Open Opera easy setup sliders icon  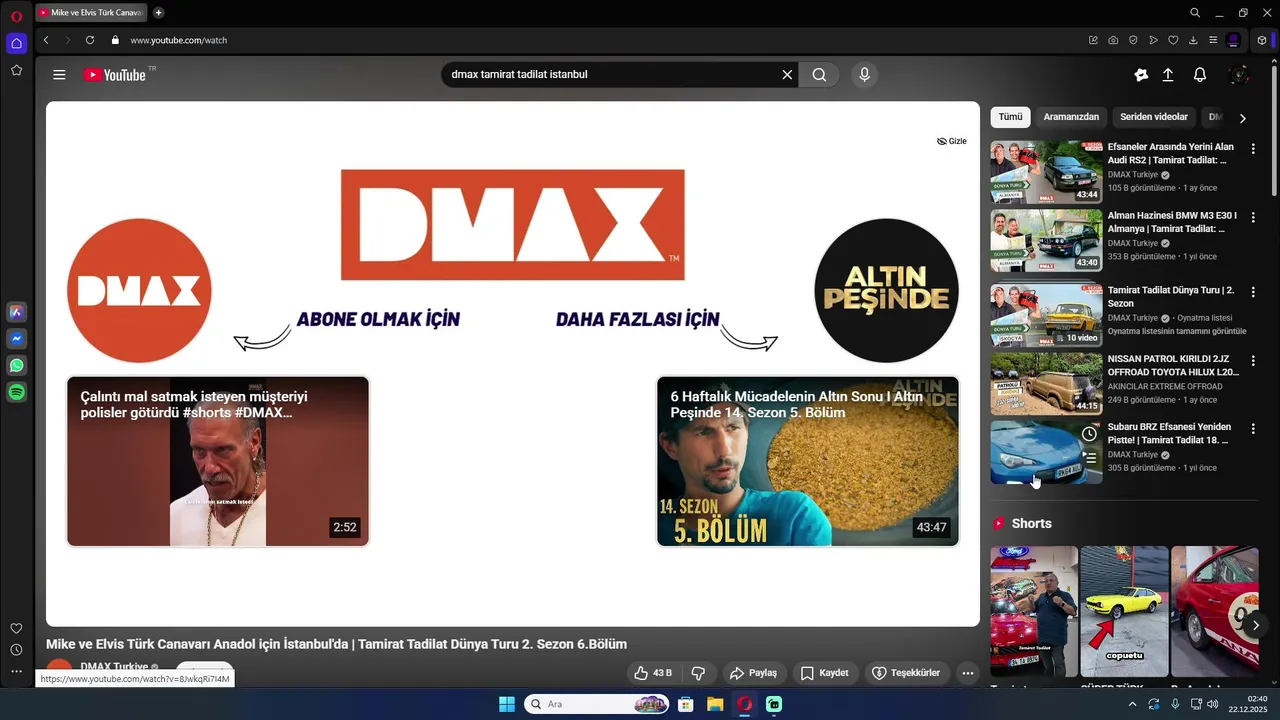click(1213, 40)
